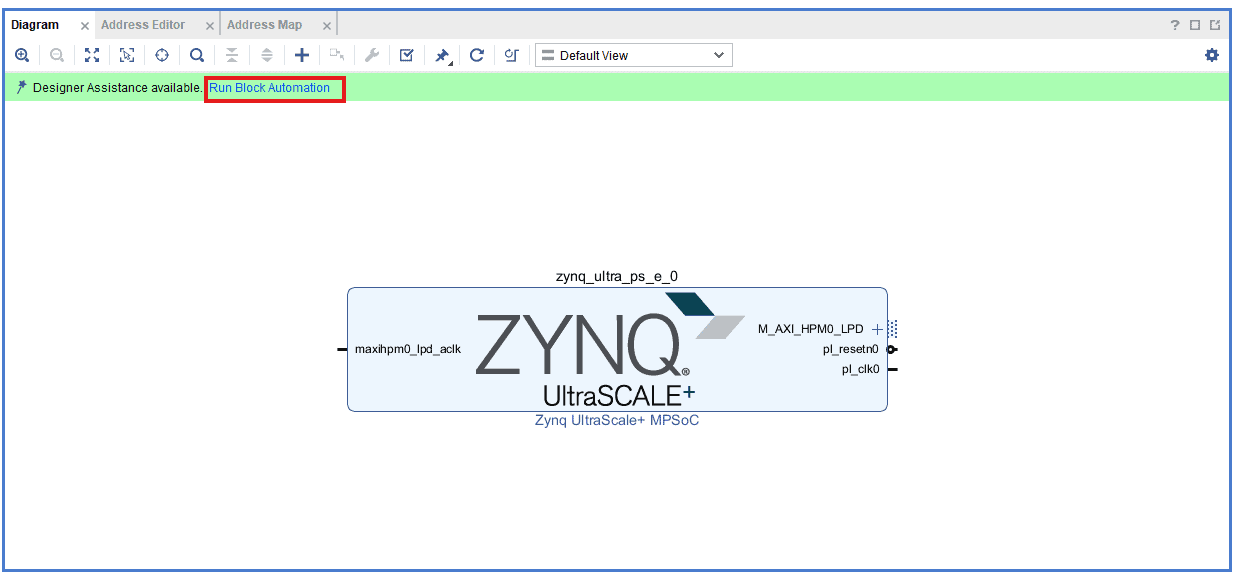Expand the M_AXI_HPM0_LPD interface plus sign
The image size is (1237, 574).
coord(877,329)
